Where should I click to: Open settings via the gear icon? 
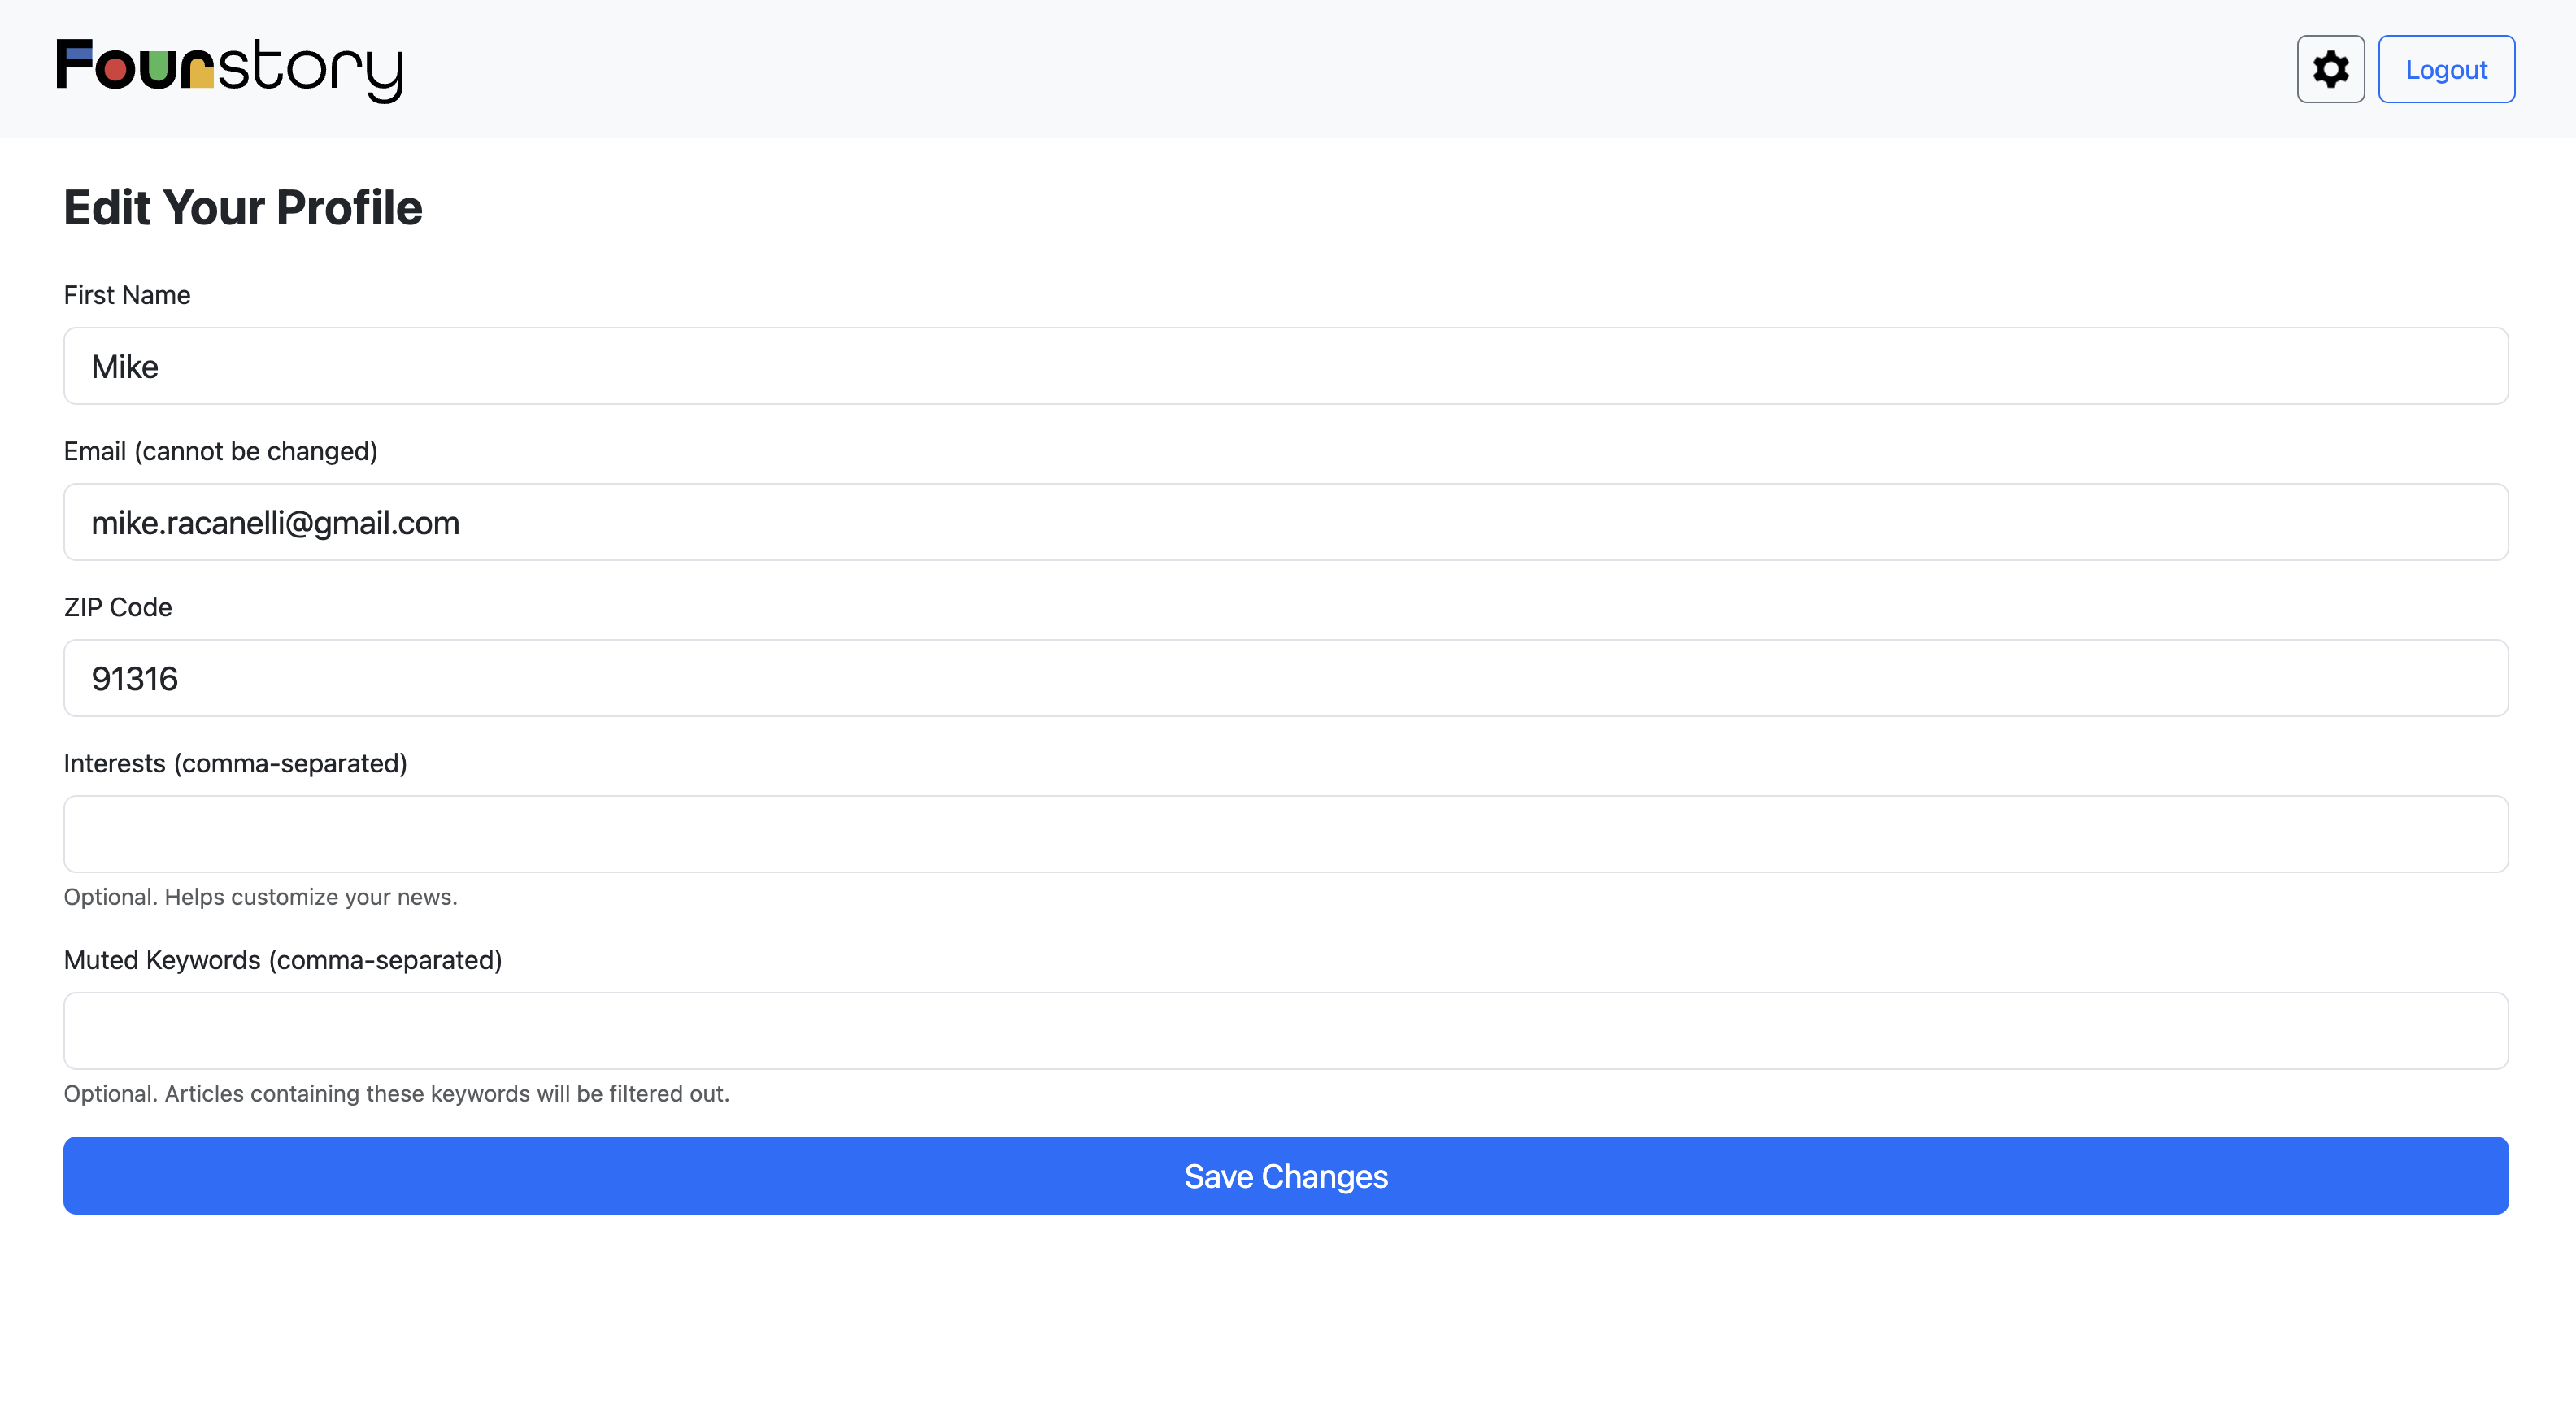(x=2330, y=69)
